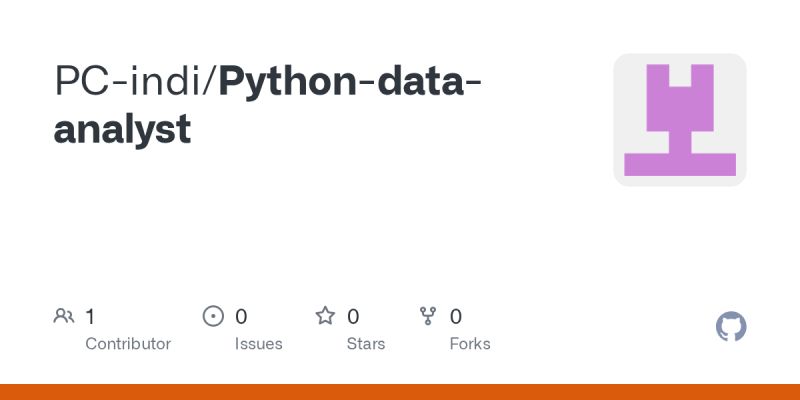800x400 pixels.
Task: Click the bold Python-data- title text
Action: click(x=350, y=84)
